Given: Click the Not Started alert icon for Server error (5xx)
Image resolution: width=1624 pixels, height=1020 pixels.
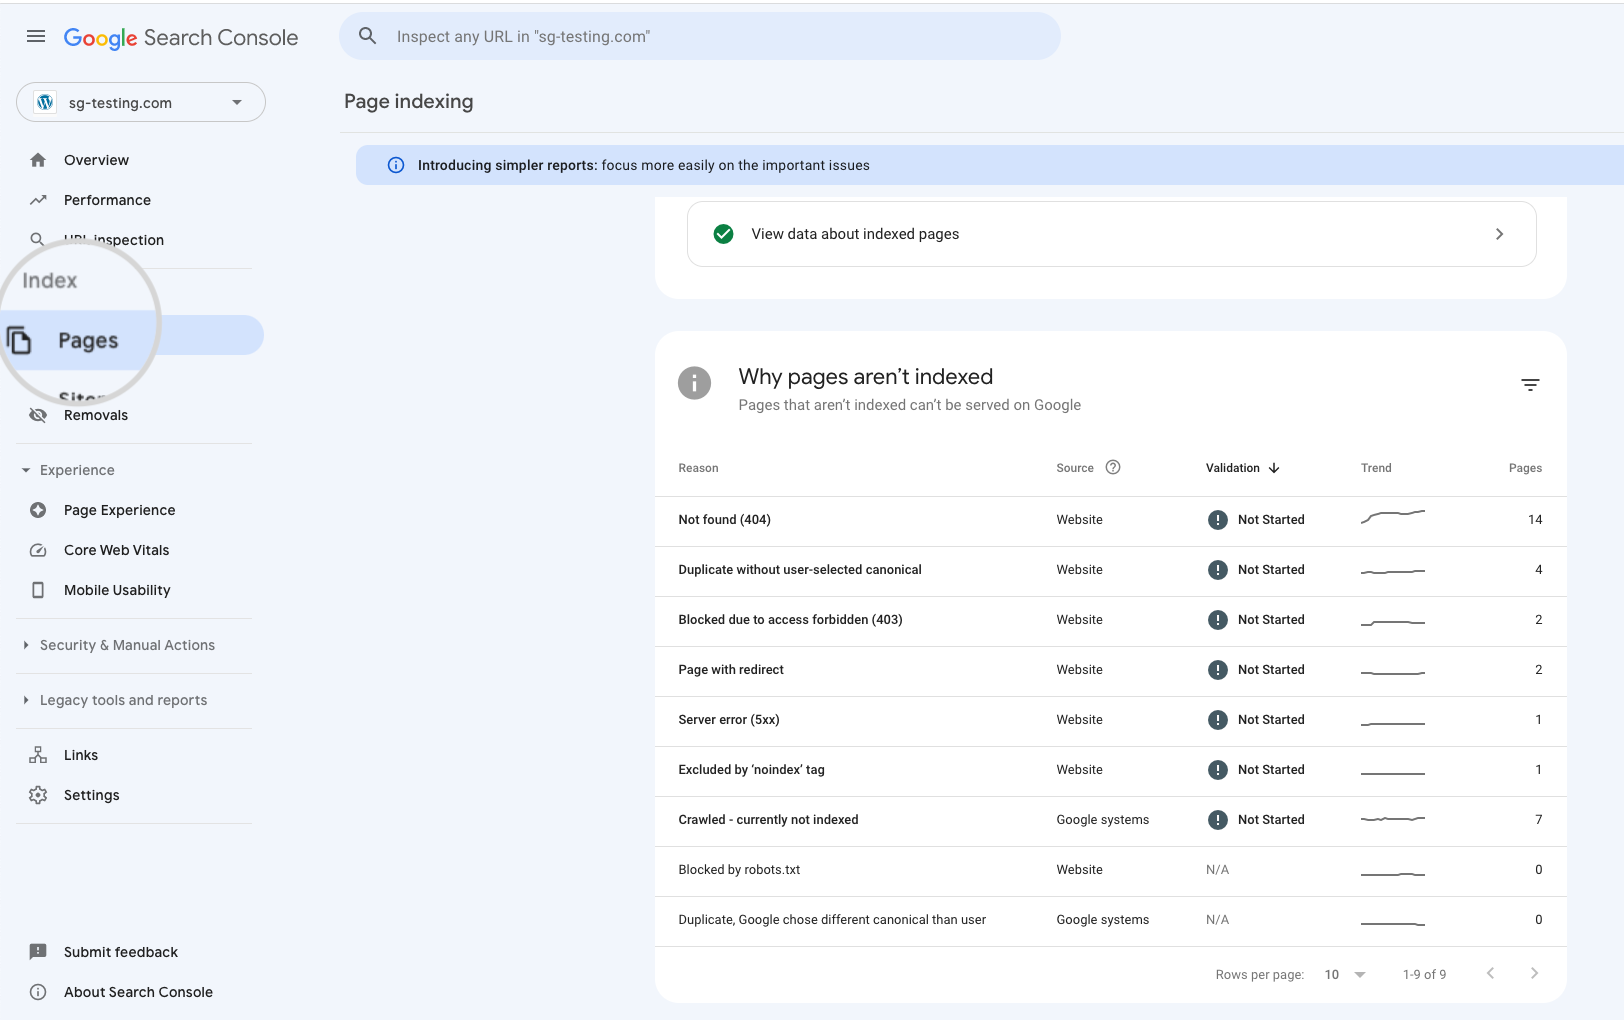Looking at the screenshot, I should pos(1217,720).
